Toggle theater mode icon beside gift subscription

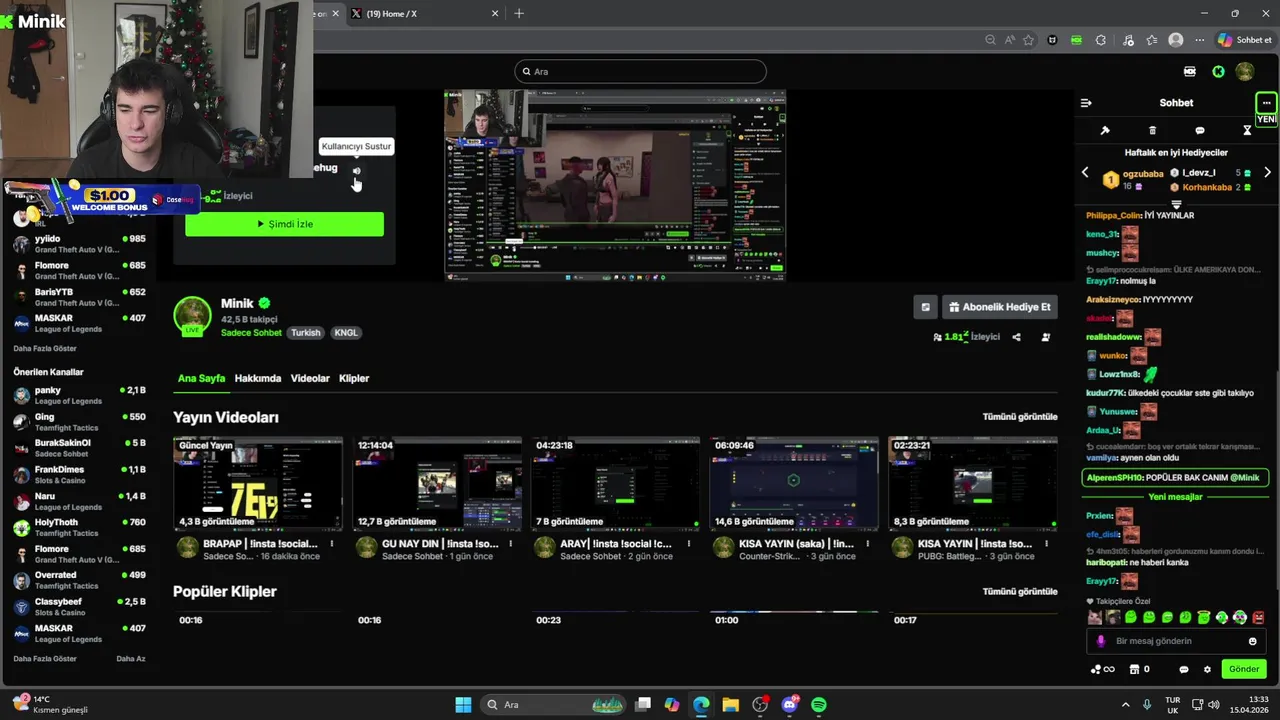[925, 307]
